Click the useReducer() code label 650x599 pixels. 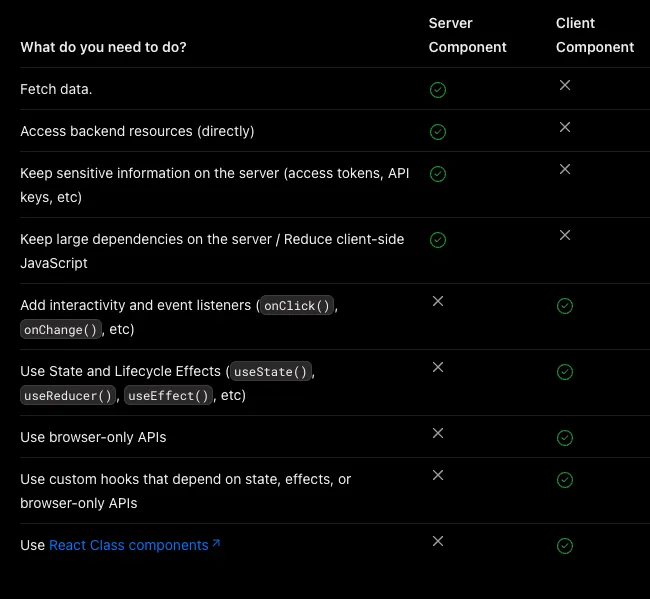coord(68,396)
